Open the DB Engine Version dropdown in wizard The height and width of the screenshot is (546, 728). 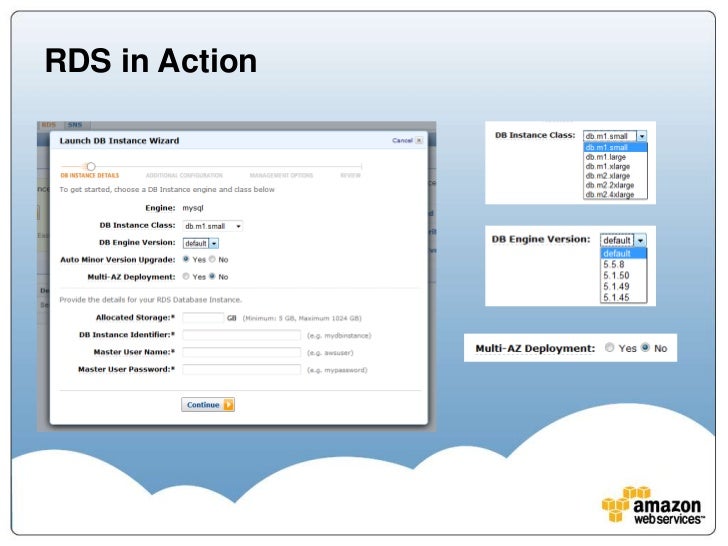click(201, 243)
